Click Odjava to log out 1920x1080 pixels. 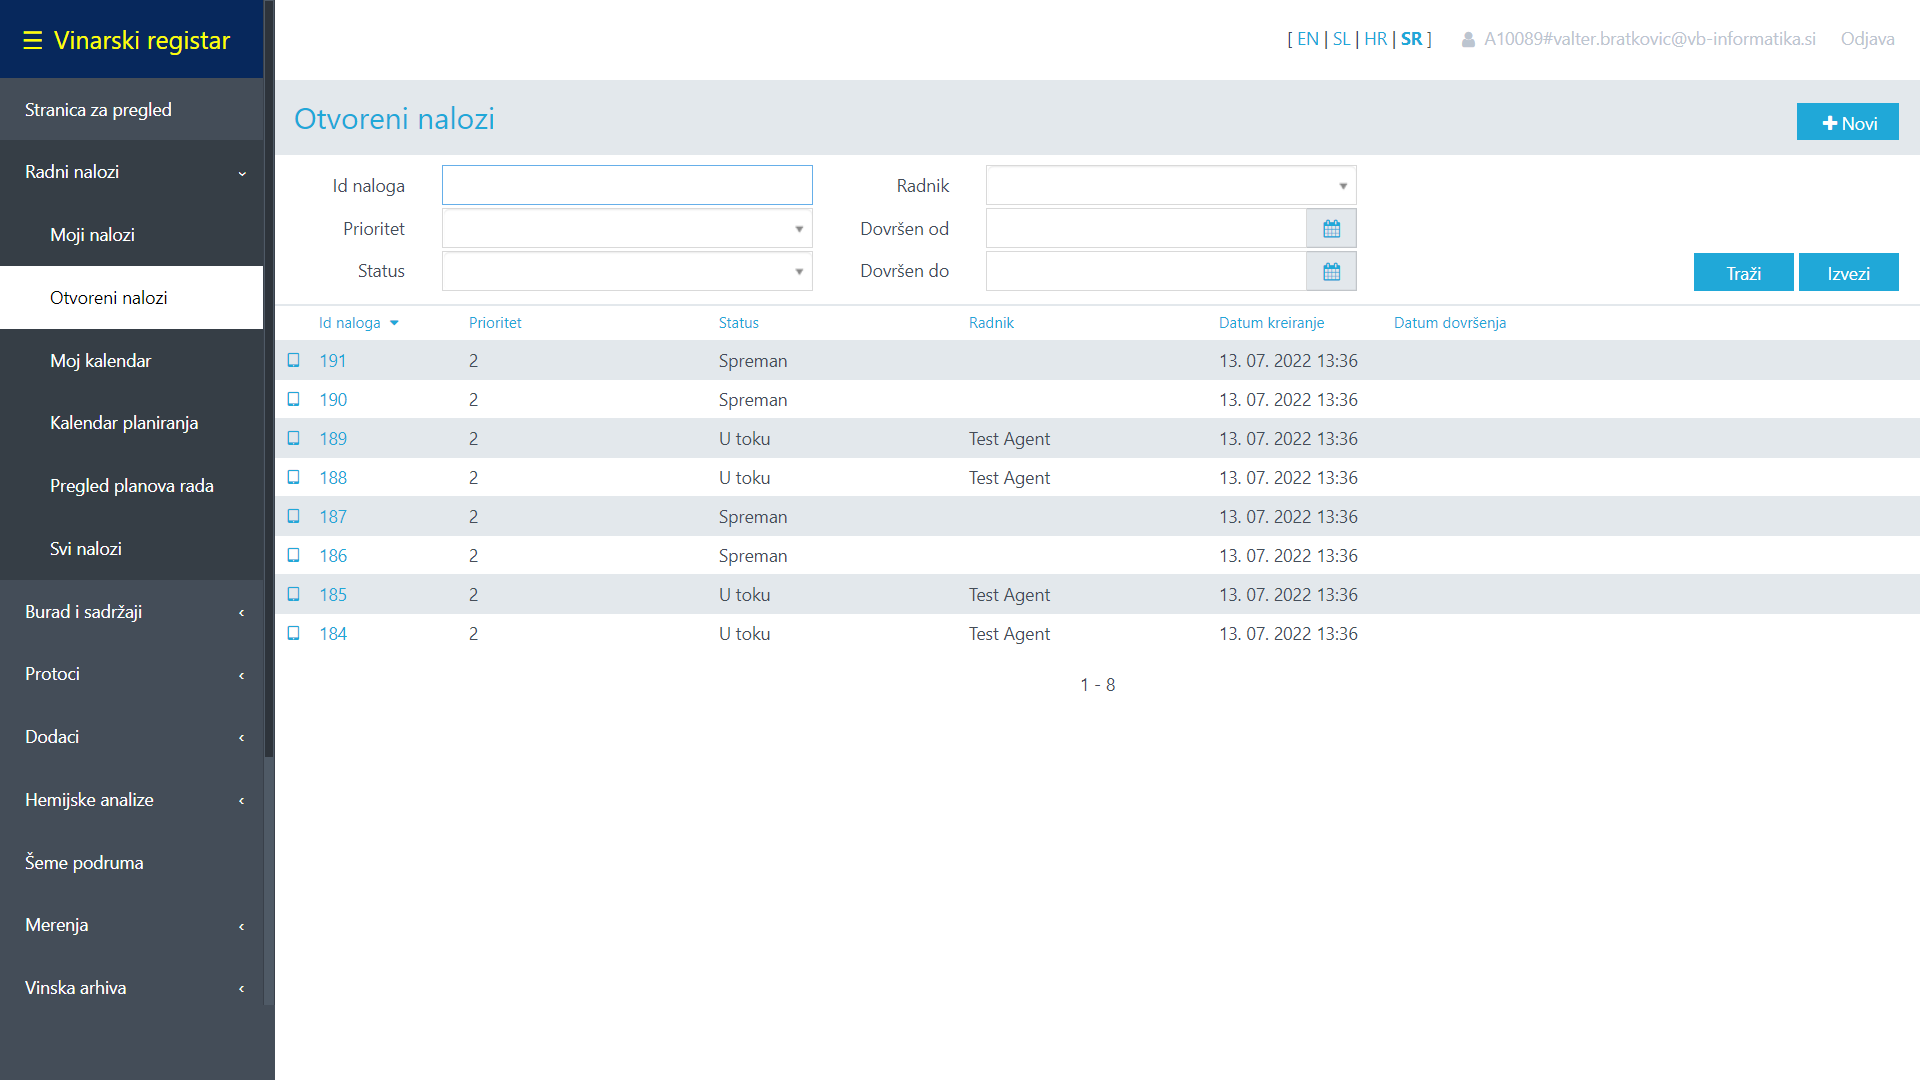click(1867, 39)
